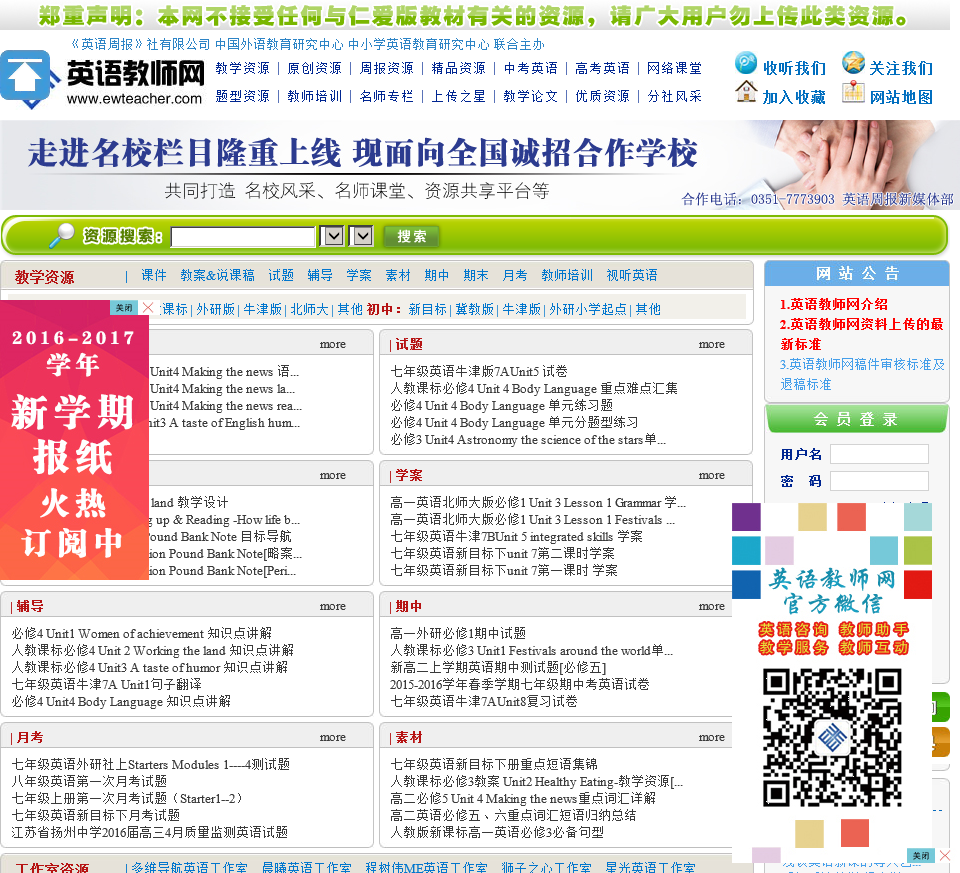Image resolution: width=960 pixels, height=873 pixels.
Task: Click more in the 试题 section
Action: [x=711, y=344]
